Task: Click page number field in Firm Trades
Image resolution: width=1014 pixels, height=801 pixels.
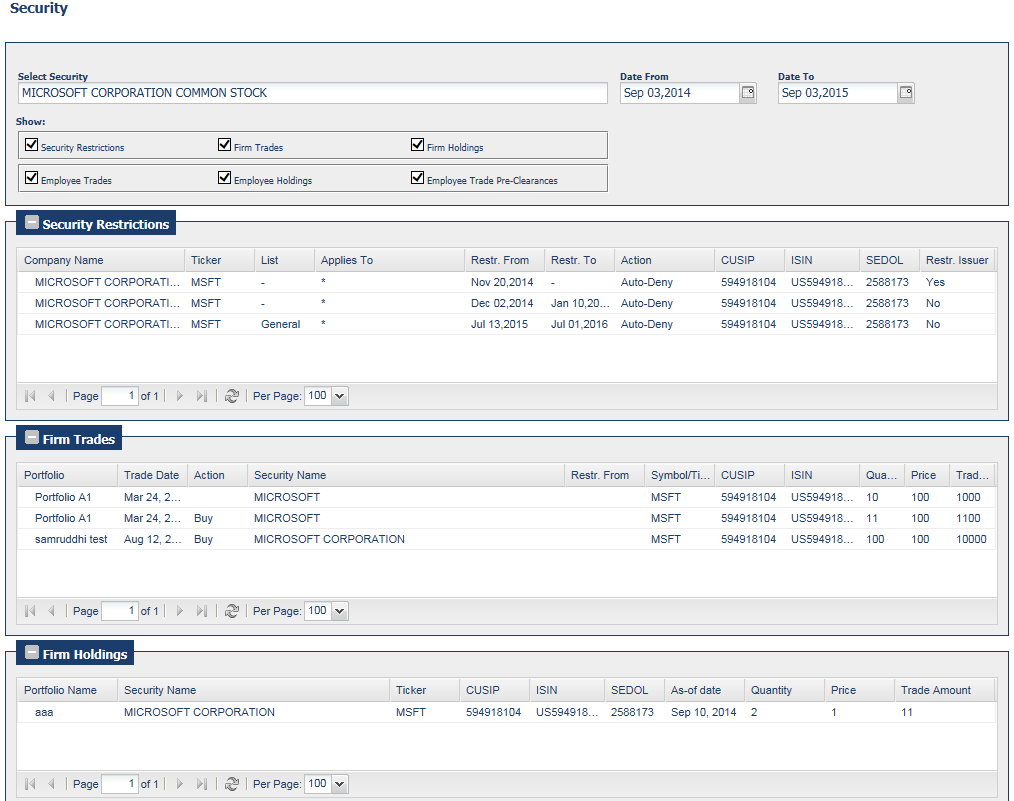Action: pyautogui.click(x=120, y=611)
